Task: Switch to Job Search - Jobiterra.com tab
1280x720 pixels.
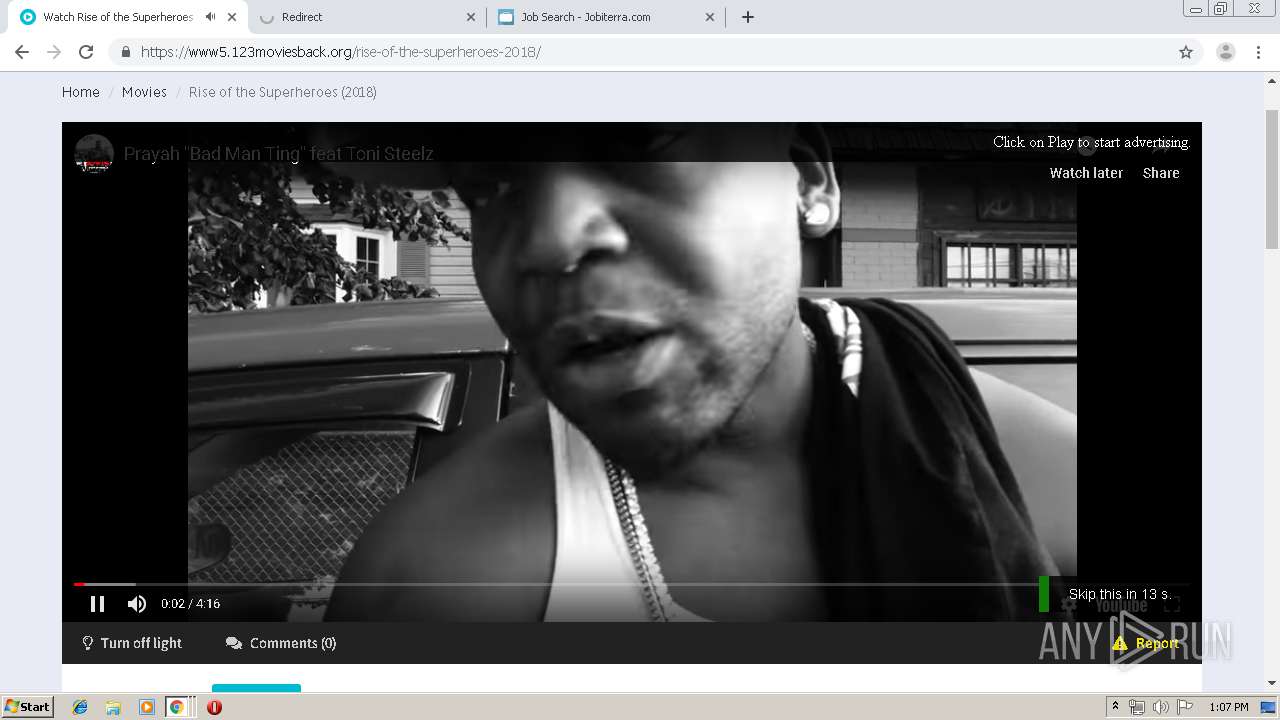Action: (x=607, y=17)
